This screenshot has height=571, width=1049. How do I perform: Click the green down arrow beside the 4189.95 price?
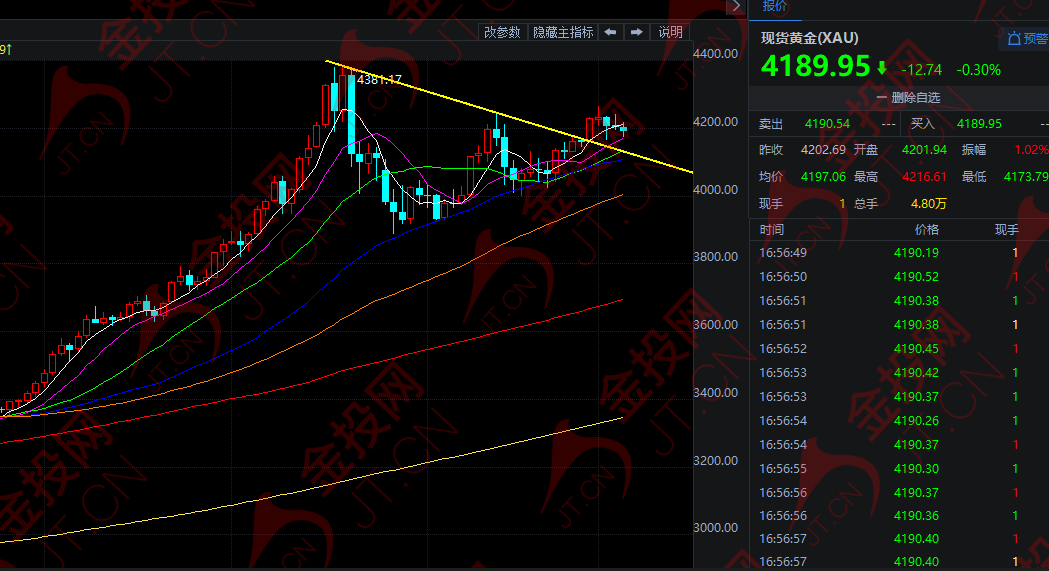[882, 68]
